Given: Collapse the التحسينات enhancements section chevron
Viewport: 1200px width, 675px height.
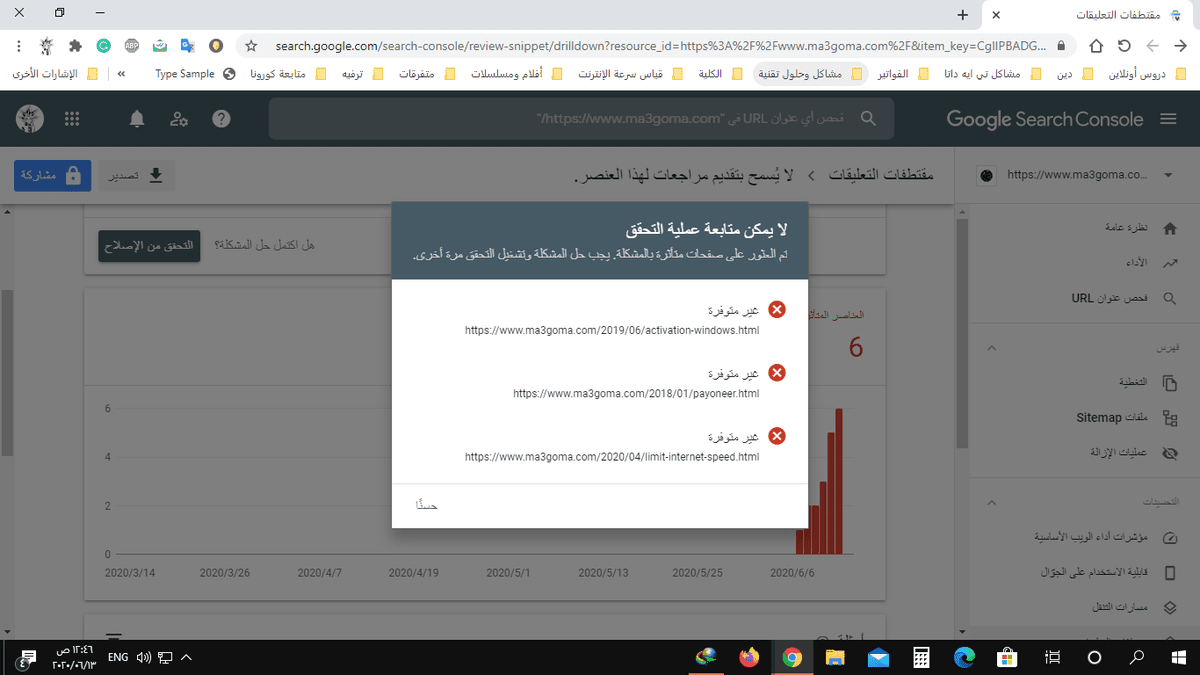Looking at the screenshot, I should [992, 502].
